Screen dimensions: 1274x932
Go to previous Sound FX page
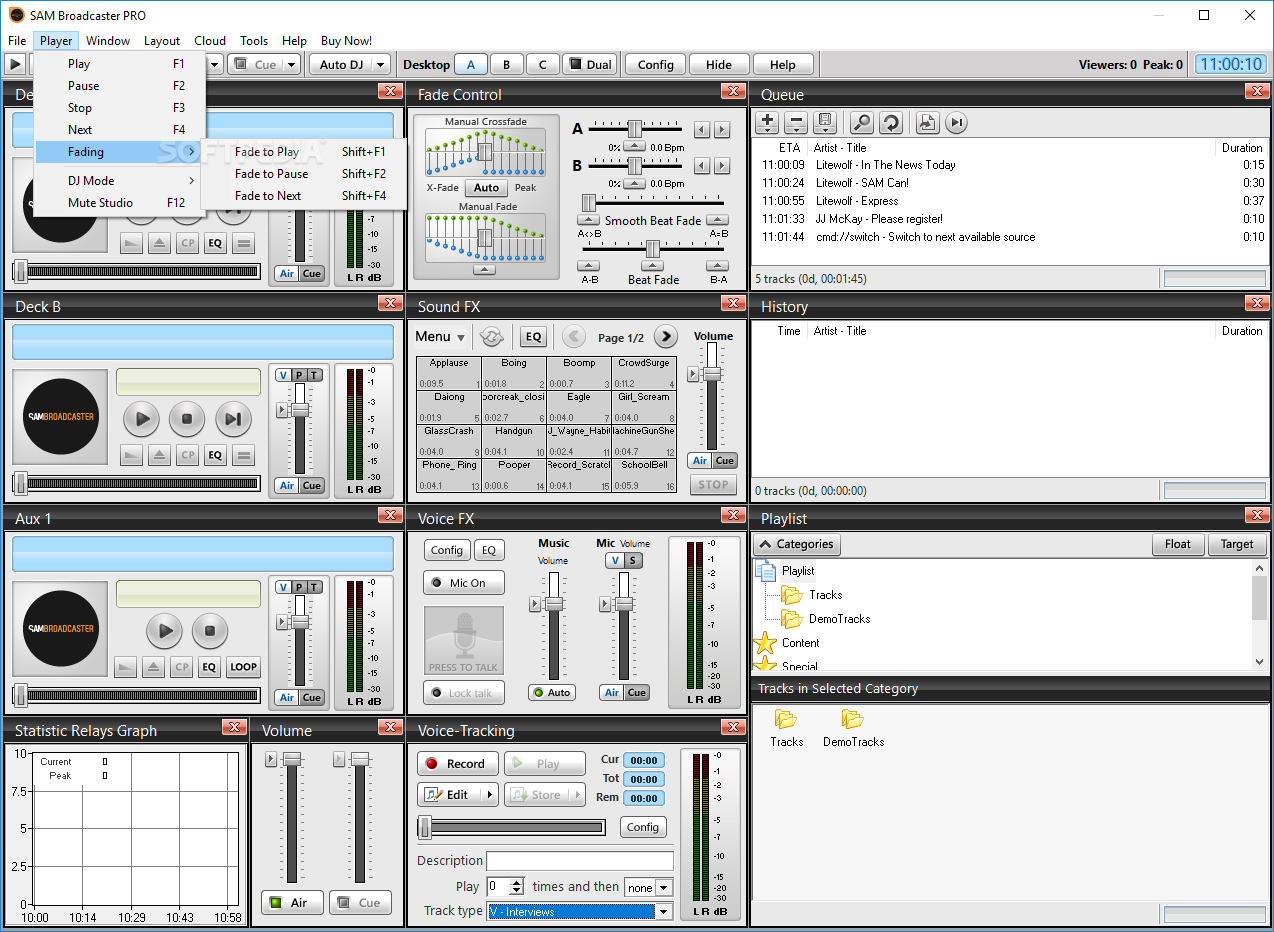pos(574,337)
